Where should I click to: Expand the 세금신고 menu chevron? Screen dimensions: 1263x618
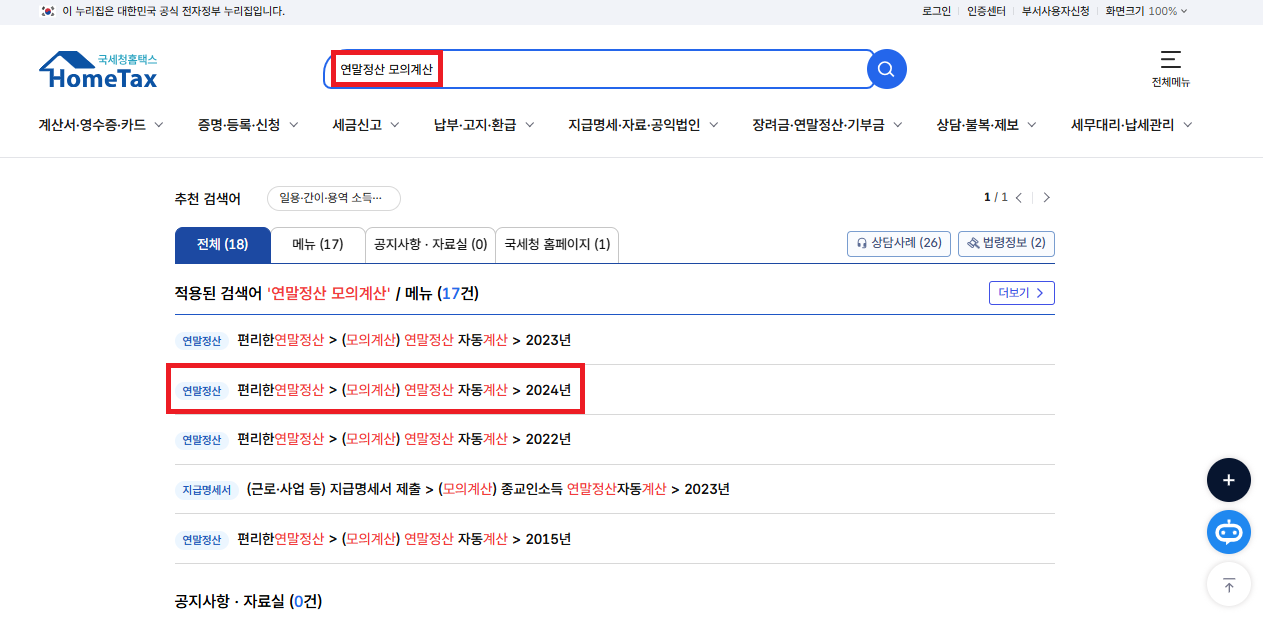(394, 124)
